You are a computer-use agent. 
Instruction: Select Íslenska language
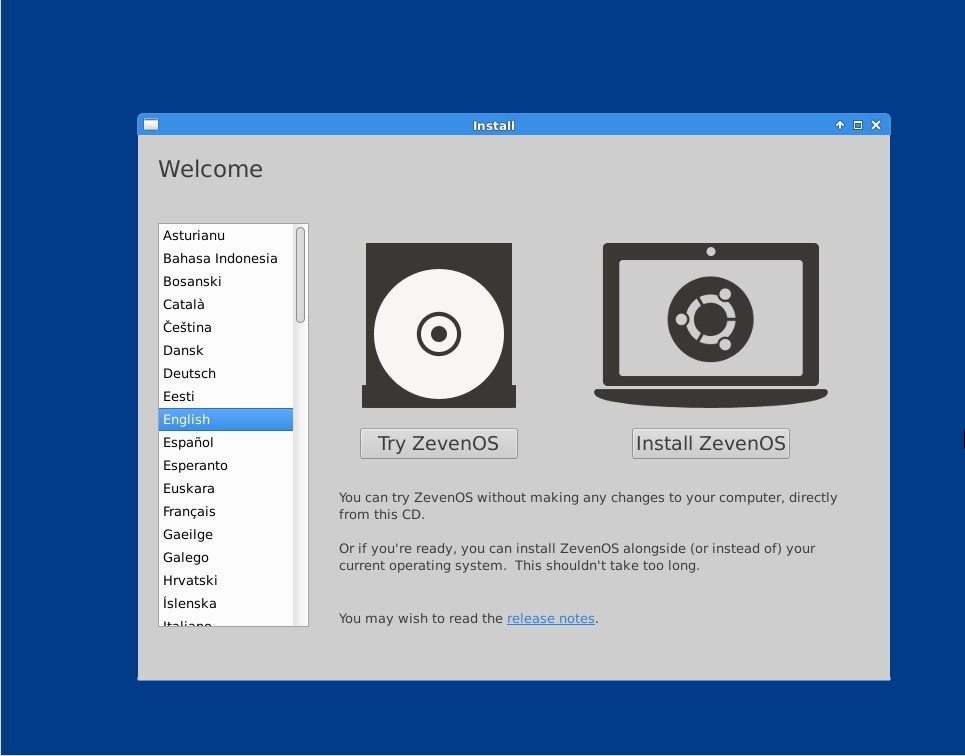coord(226,603)
